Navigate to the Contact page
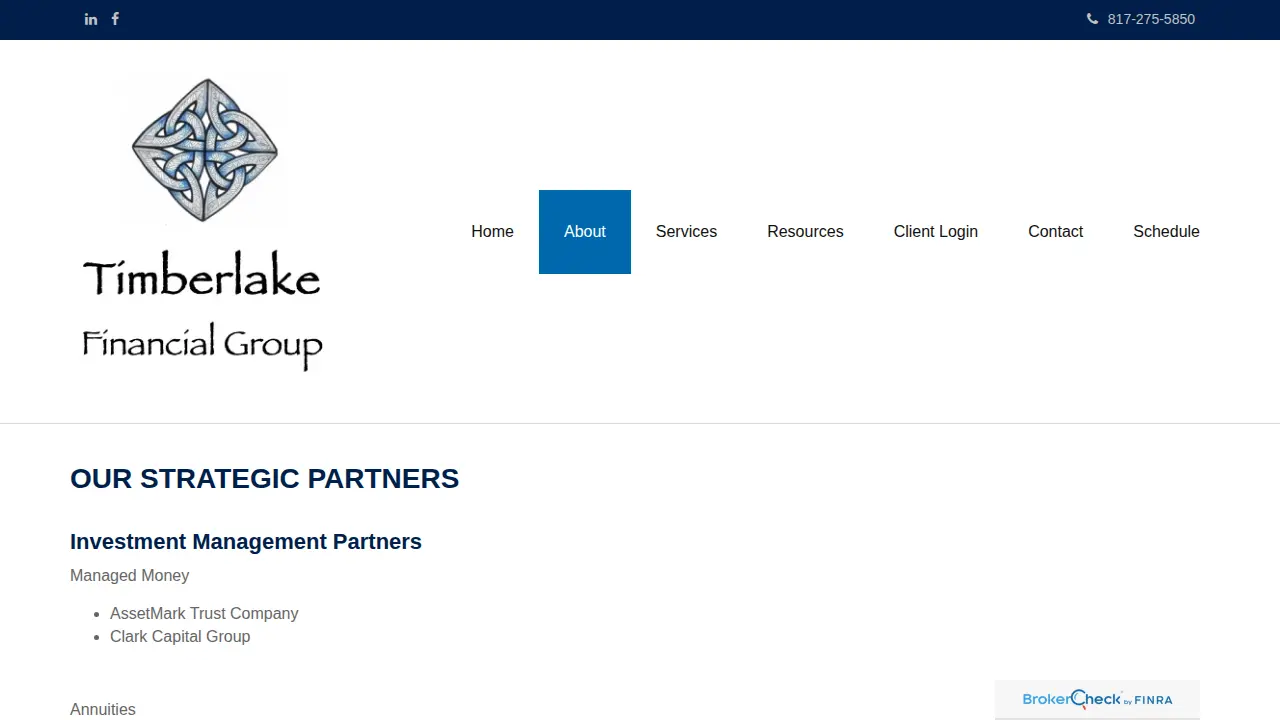 click(x=1055, y=232)
